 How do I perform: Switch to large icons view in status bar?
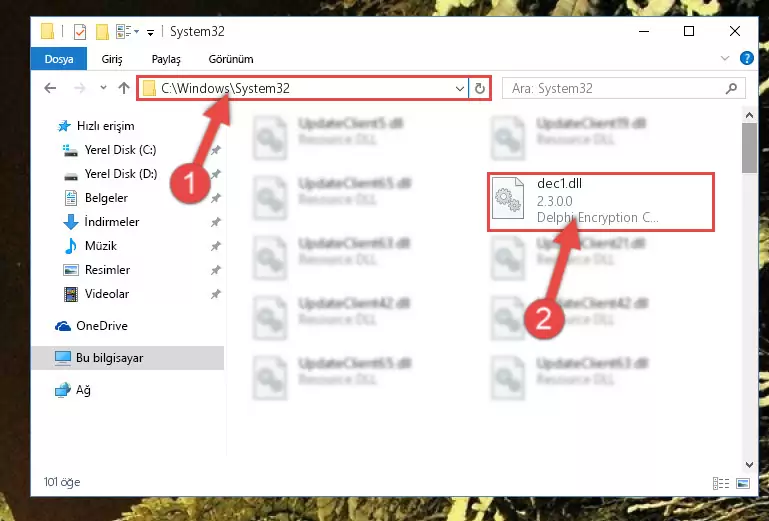[743, 483]
